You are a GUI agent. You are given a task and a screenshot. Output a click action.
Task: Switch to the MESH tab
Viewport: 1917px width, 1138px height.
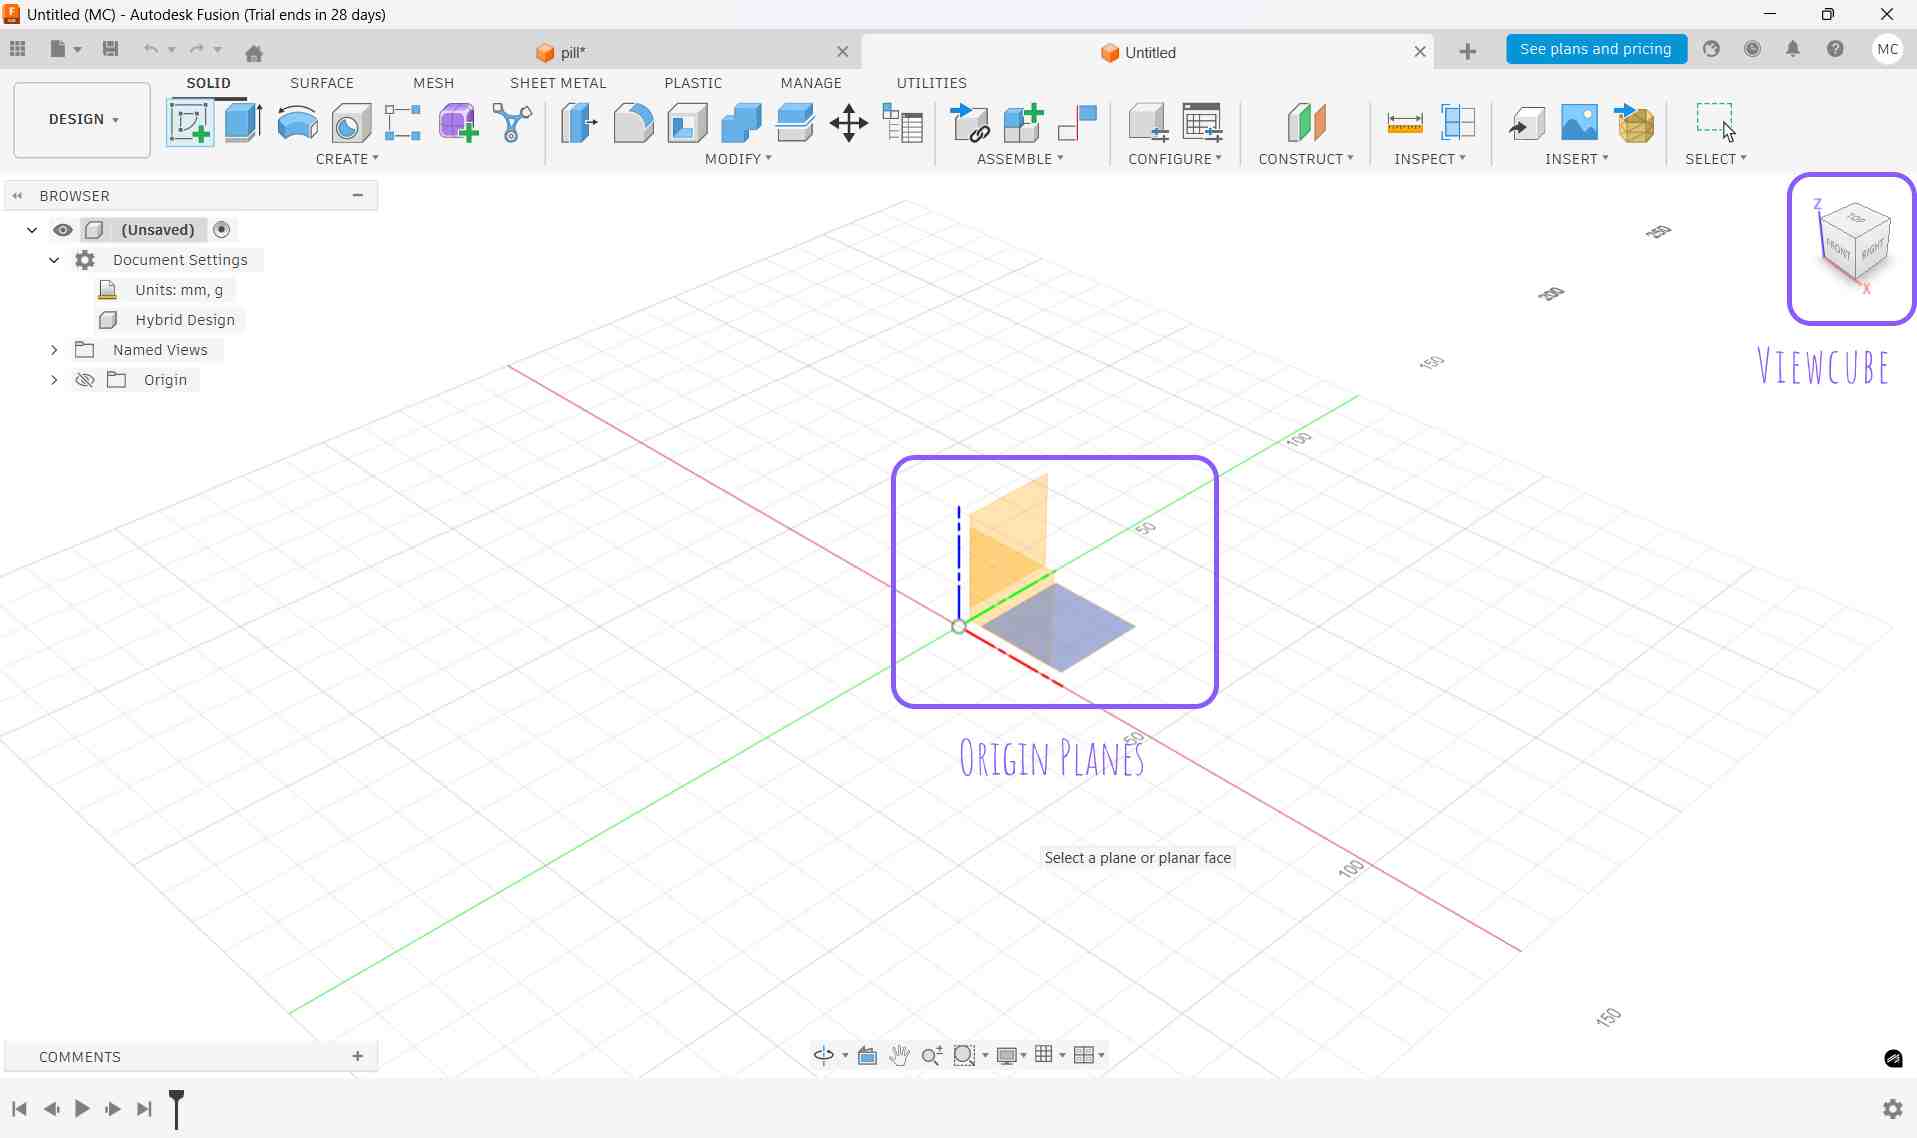click(434, 83)
